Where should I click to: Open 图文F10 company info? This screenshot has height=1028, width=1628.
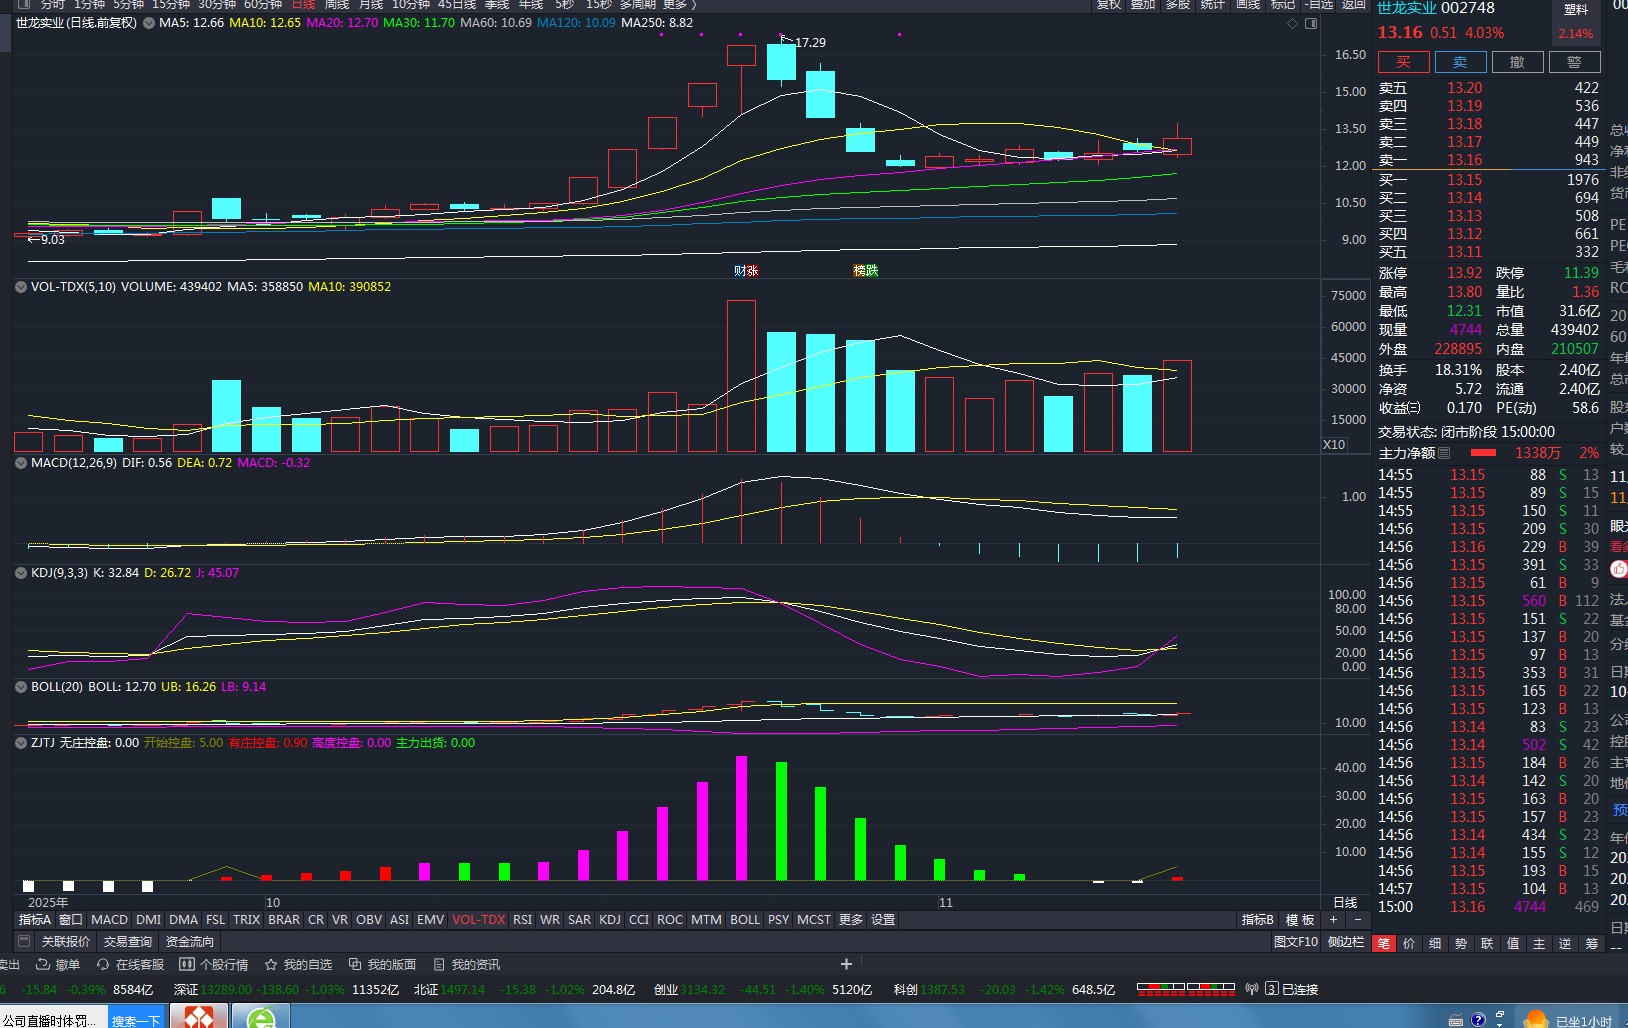coord(1296,942)
